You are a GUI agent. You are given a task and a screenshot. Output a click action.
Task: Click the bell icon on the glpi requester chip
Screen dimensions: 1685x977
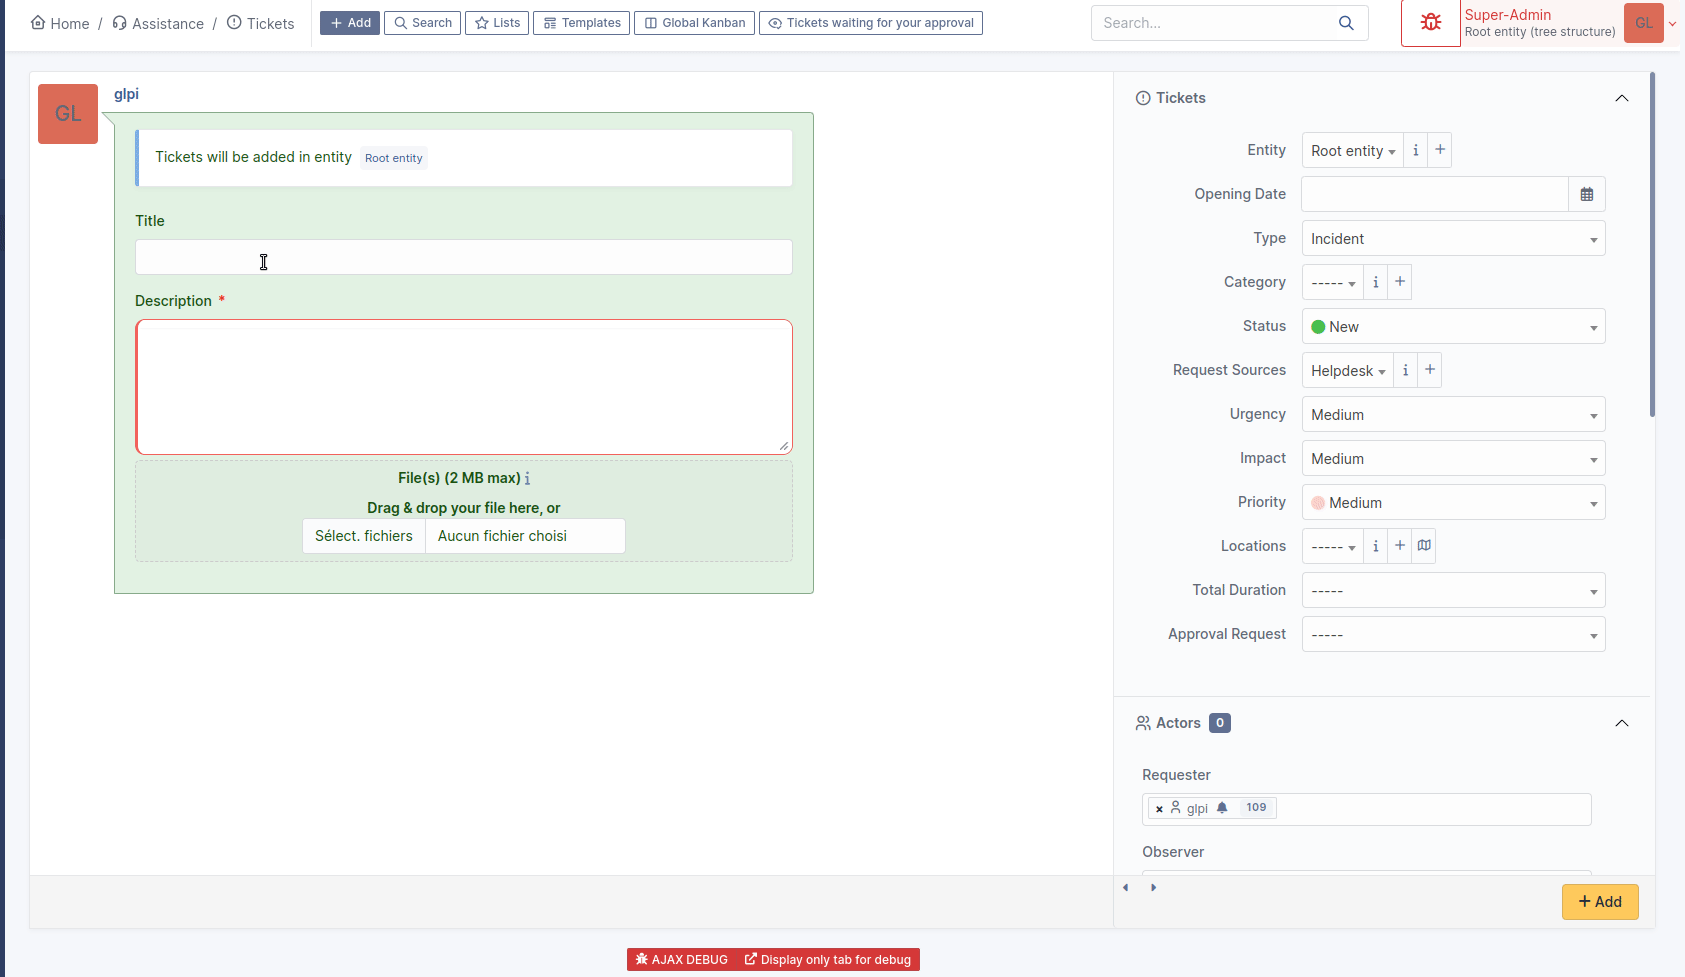click(1221, 807)
